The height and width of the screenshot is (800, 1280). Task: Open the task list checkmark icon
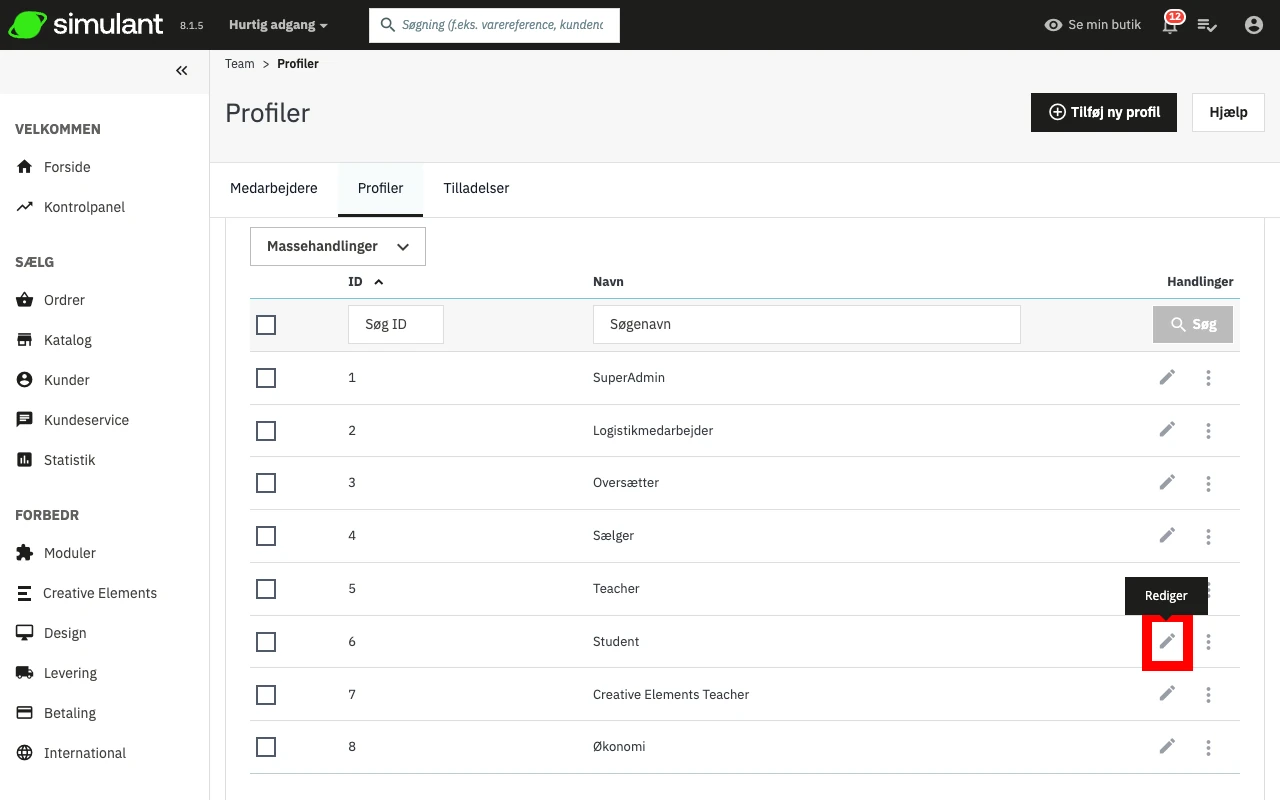click(x=1207, y=25)
